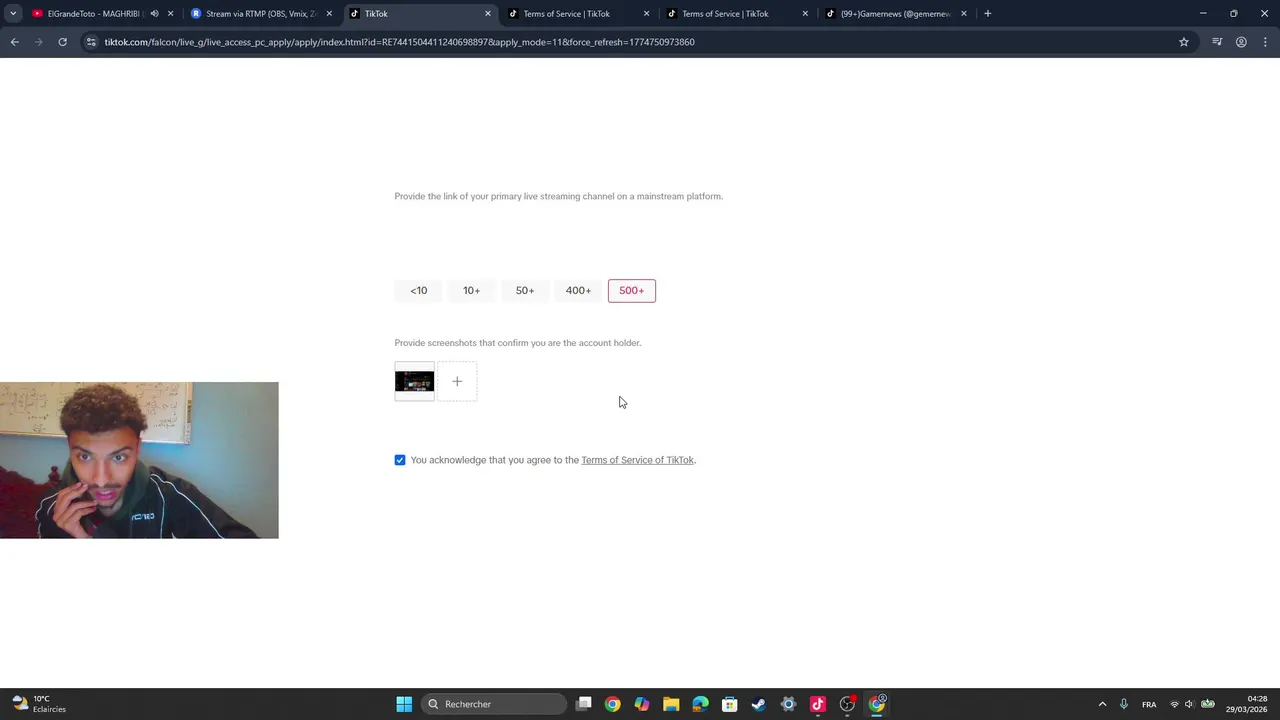Select the 400+ viewers option
The width and height of the screenshot is (1280, 720).
(x=578, y=291)
